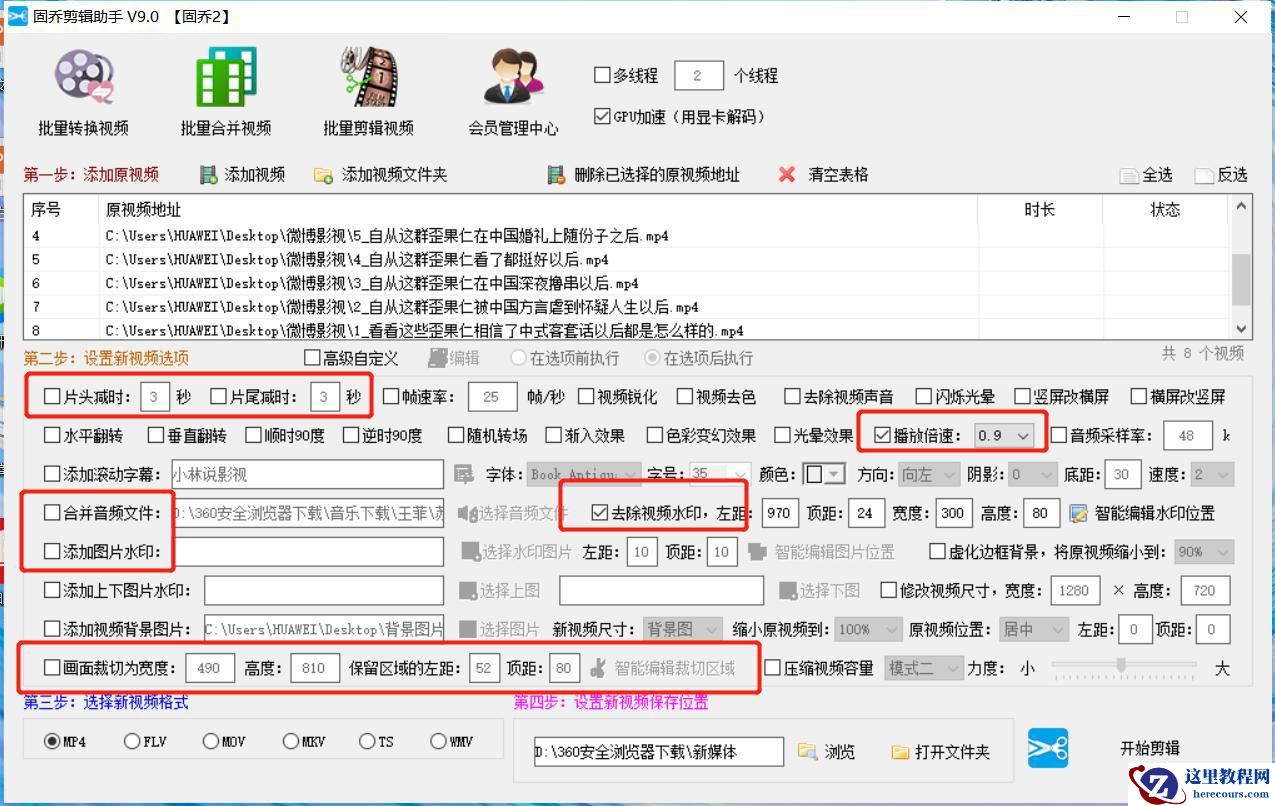Click 全选 to select all videos
Viewport: 1275px width, 806px height.
pyautogui.click(x=1147, y=174)
